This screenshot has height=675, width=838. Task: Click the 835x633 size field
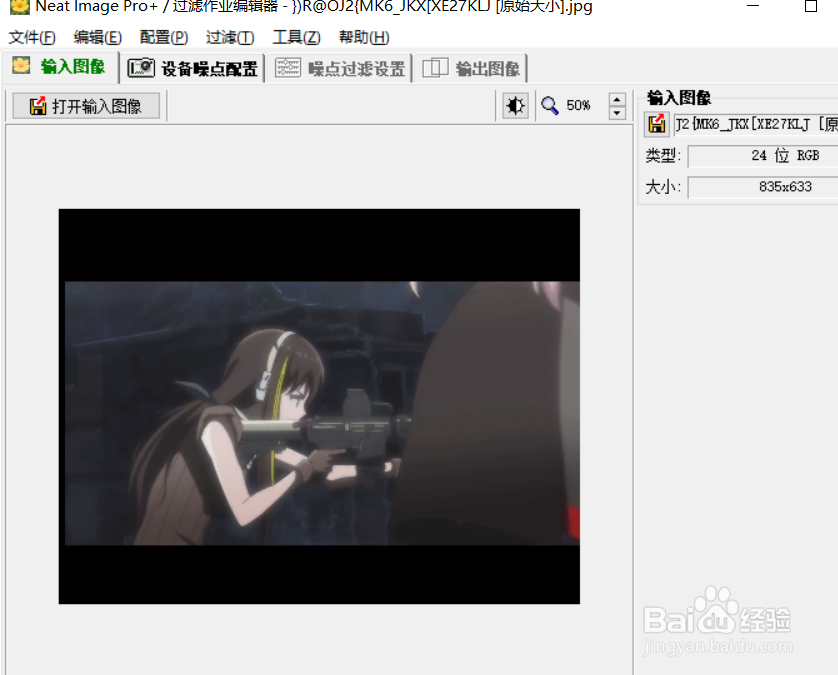click(x=763, y=187)
